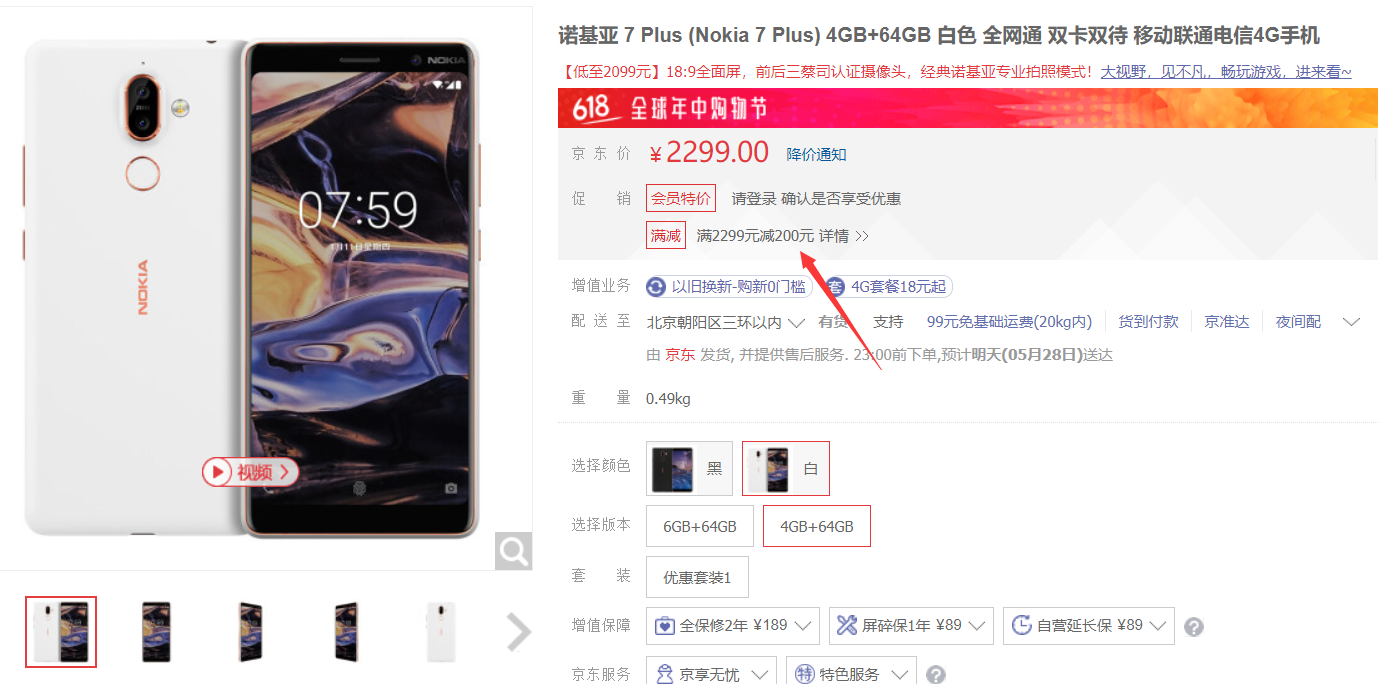
Task: Choose the 4GB+64GB version
Action: point(817,526)
